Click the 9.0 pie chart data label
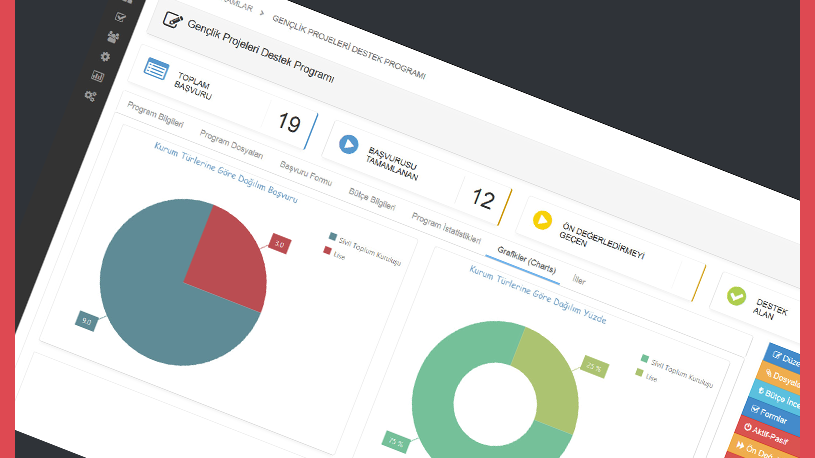The width and height of the screenshot is (815, 458). [x=86, y=322]
